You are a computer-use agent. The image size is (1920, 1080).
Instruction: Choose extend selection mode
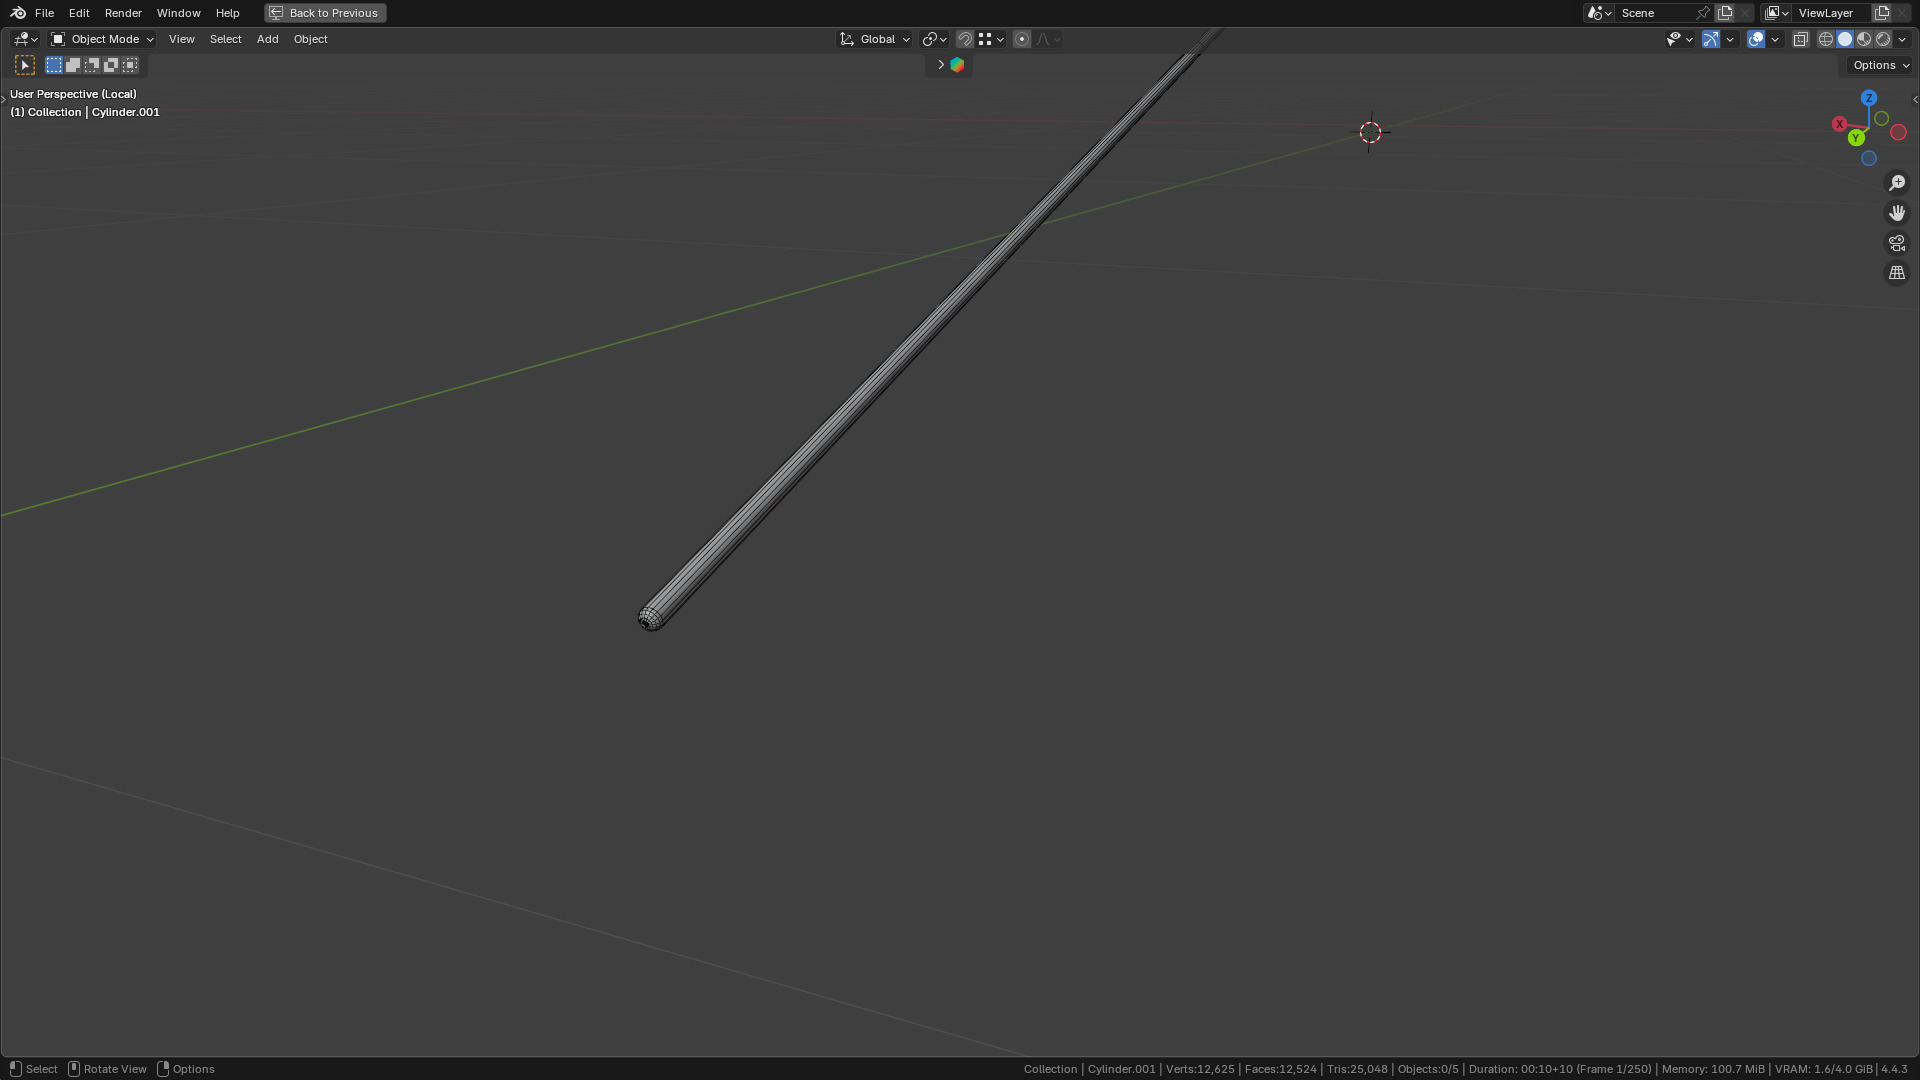[x=73, y=65]
